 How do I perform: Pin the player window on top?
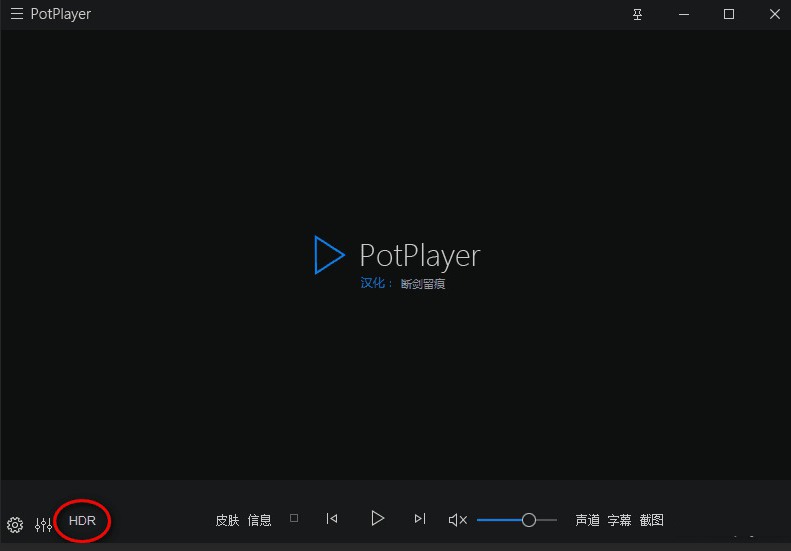click(x=638, y=15)
